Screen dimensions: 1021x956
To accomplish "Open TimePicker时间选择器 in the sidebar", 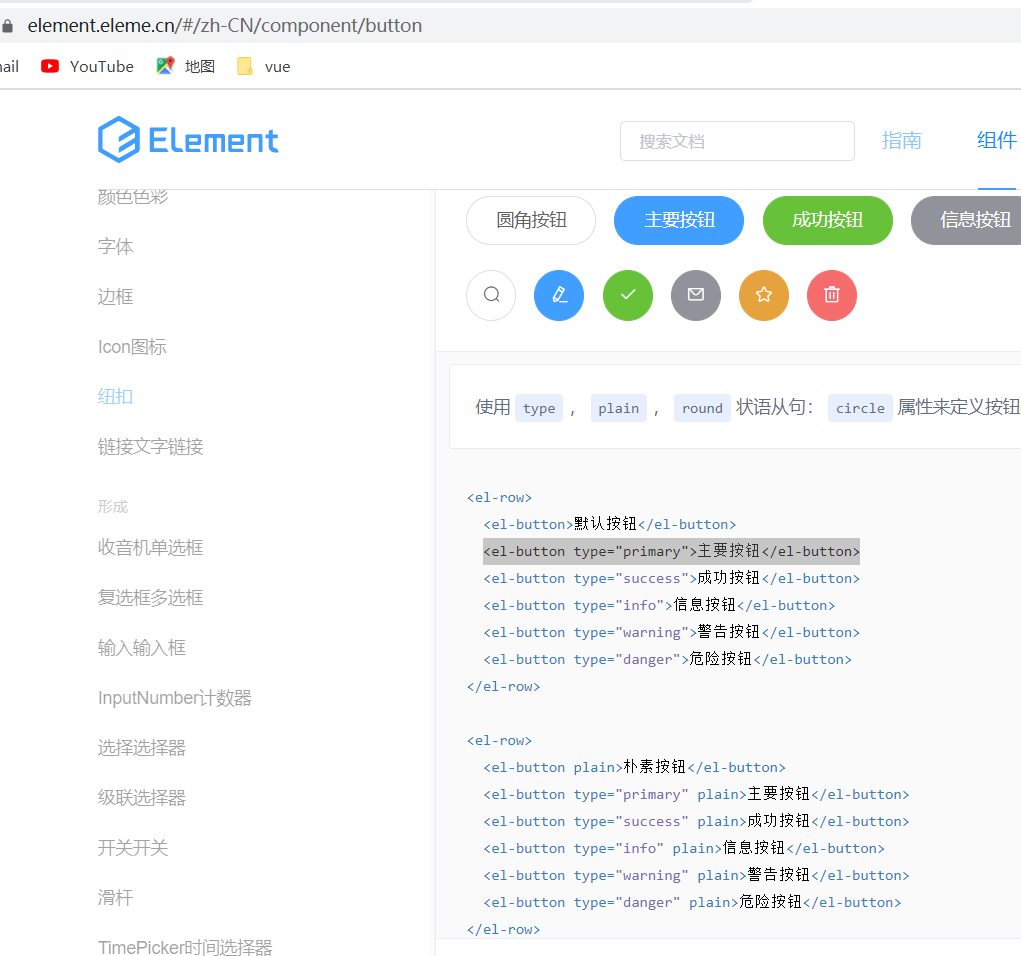I will point(185,947).
